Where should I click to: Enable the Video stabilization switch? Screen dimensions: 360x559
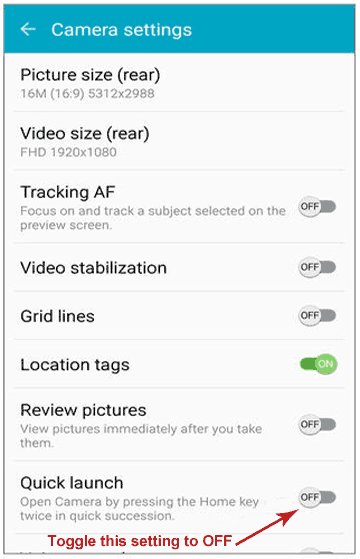(x=317, y=267)
